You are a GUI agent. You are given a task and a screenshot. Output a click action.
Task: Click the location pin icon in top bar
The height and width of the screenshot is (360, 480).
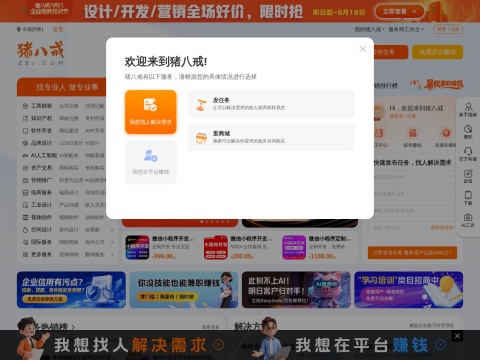pos(19,29)
